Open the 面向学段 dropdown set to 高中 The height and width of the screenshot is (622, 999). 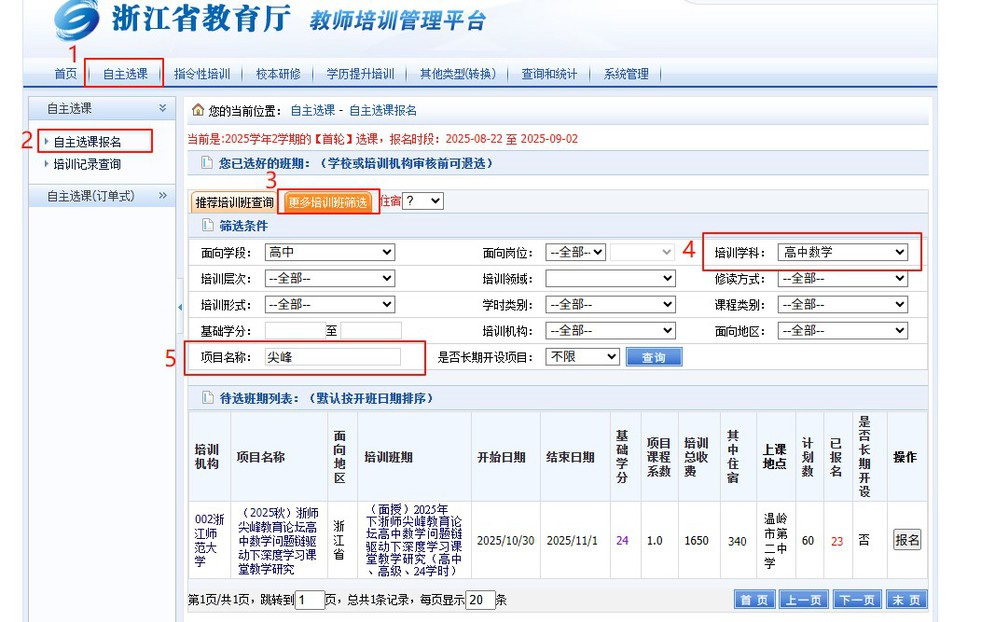coord(330,252)
